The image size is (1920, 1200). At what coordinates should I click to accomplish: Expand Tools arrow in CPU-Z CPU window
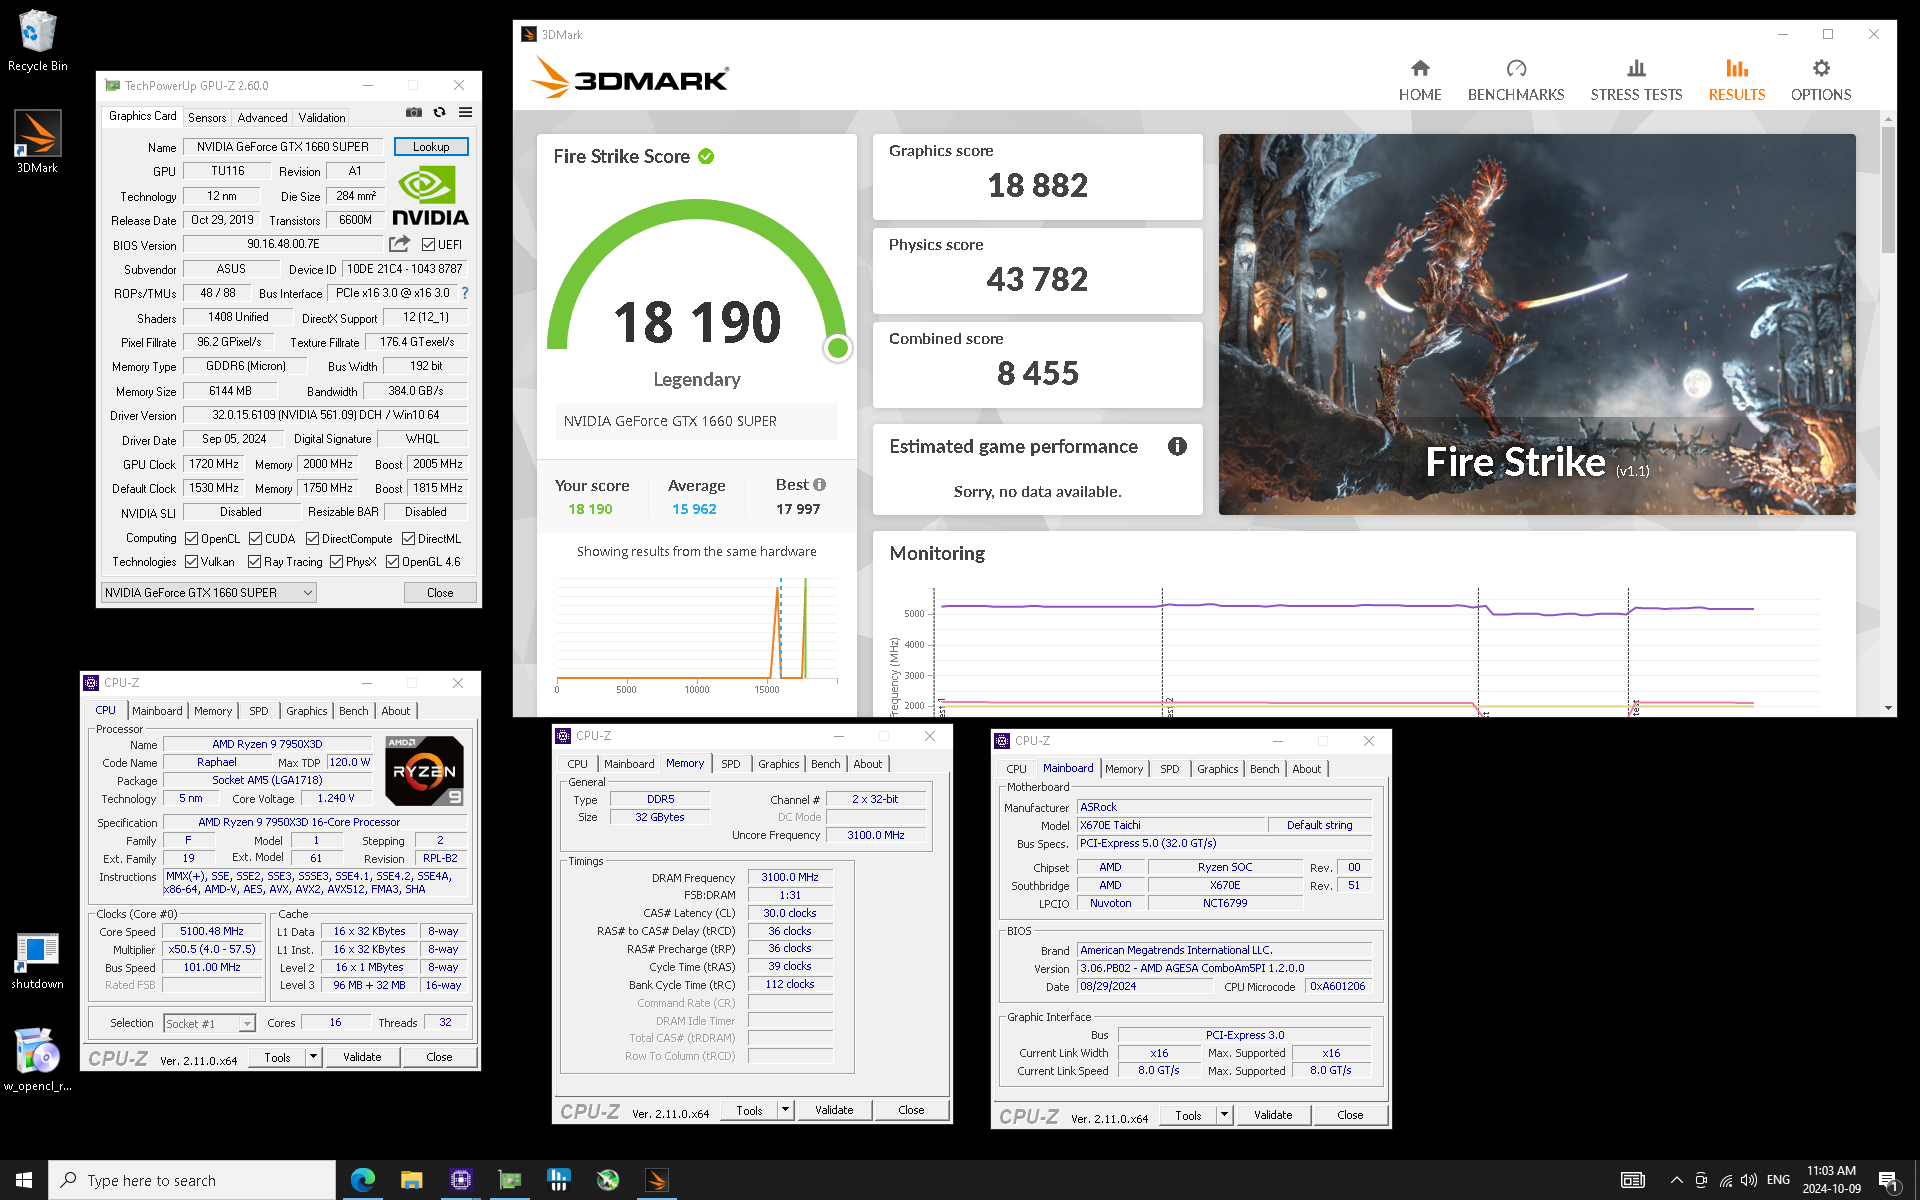click(x=313, y=1057)
